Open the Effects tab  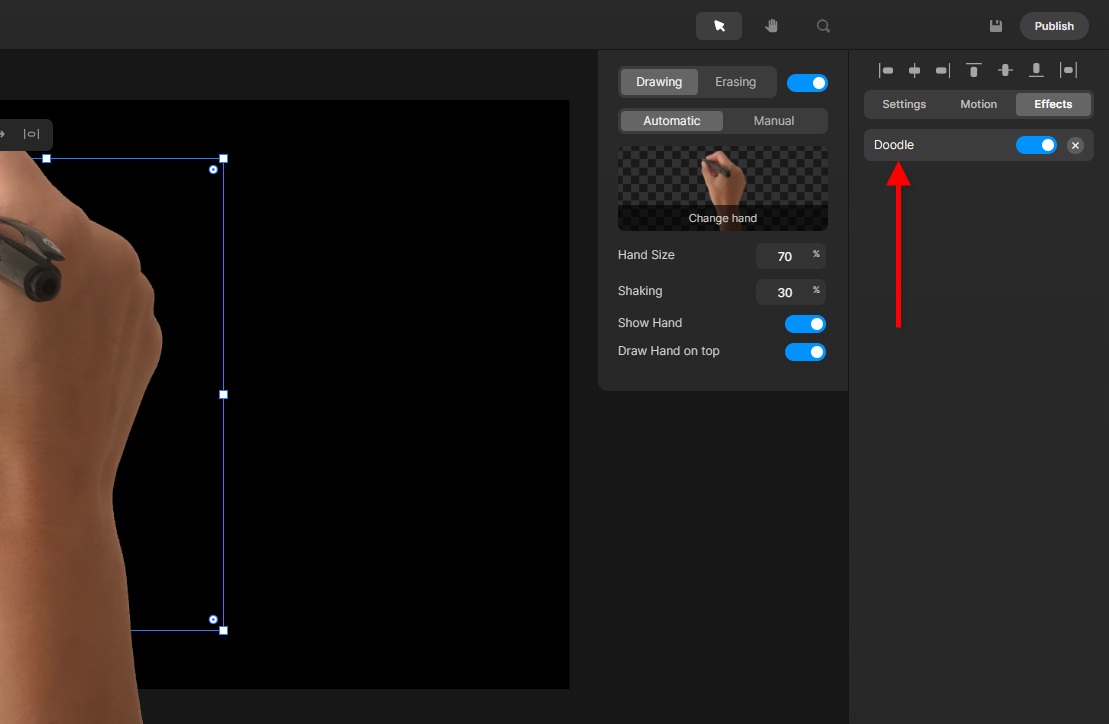tap(1053, 104)
